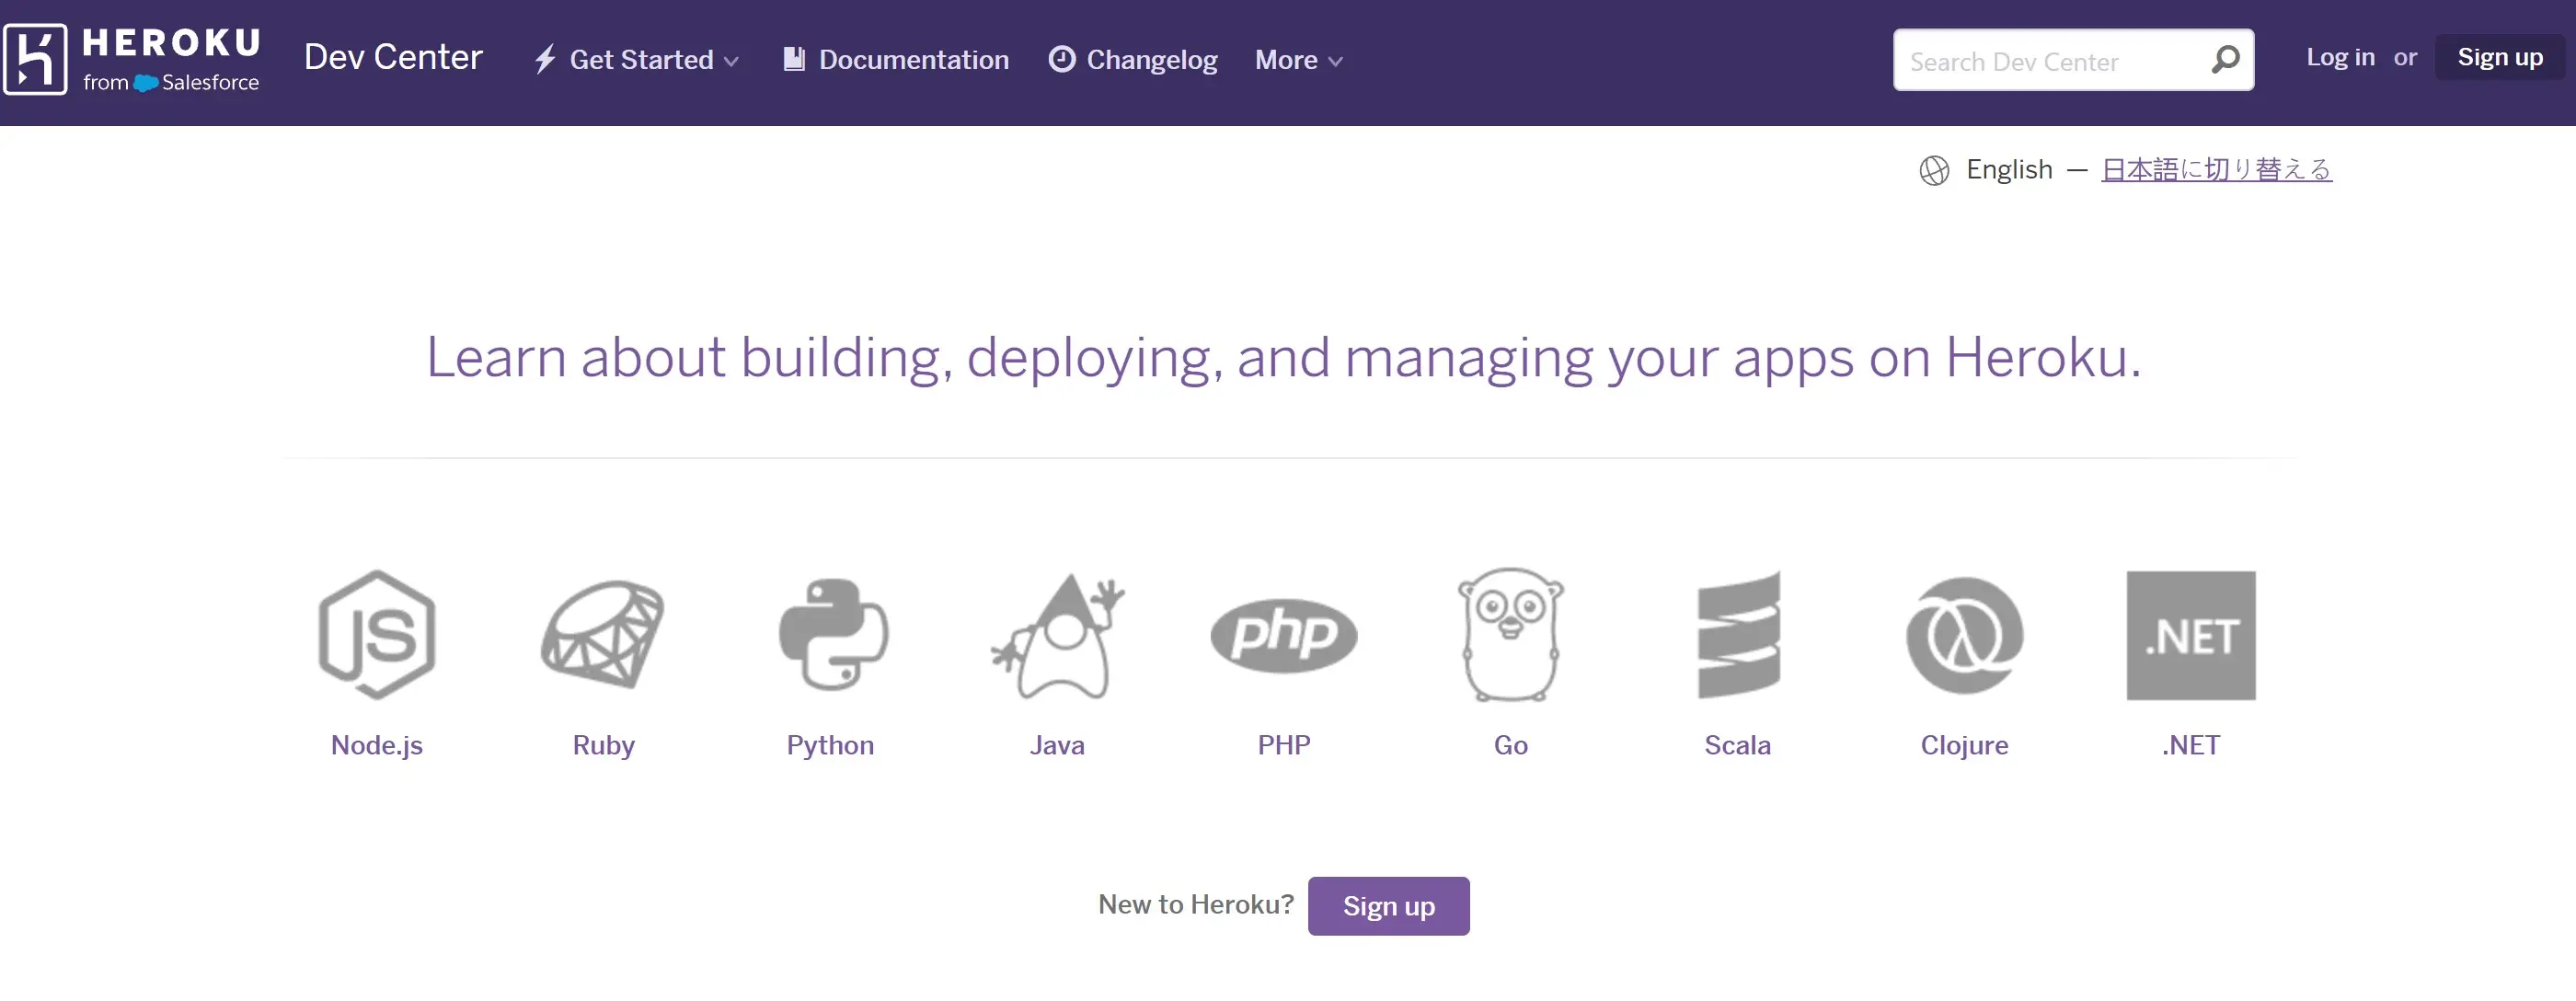The height and width of the screenshot is (1001, 2576).
Task: Select the Scala spiral icon
Action: coord(1739,635)
